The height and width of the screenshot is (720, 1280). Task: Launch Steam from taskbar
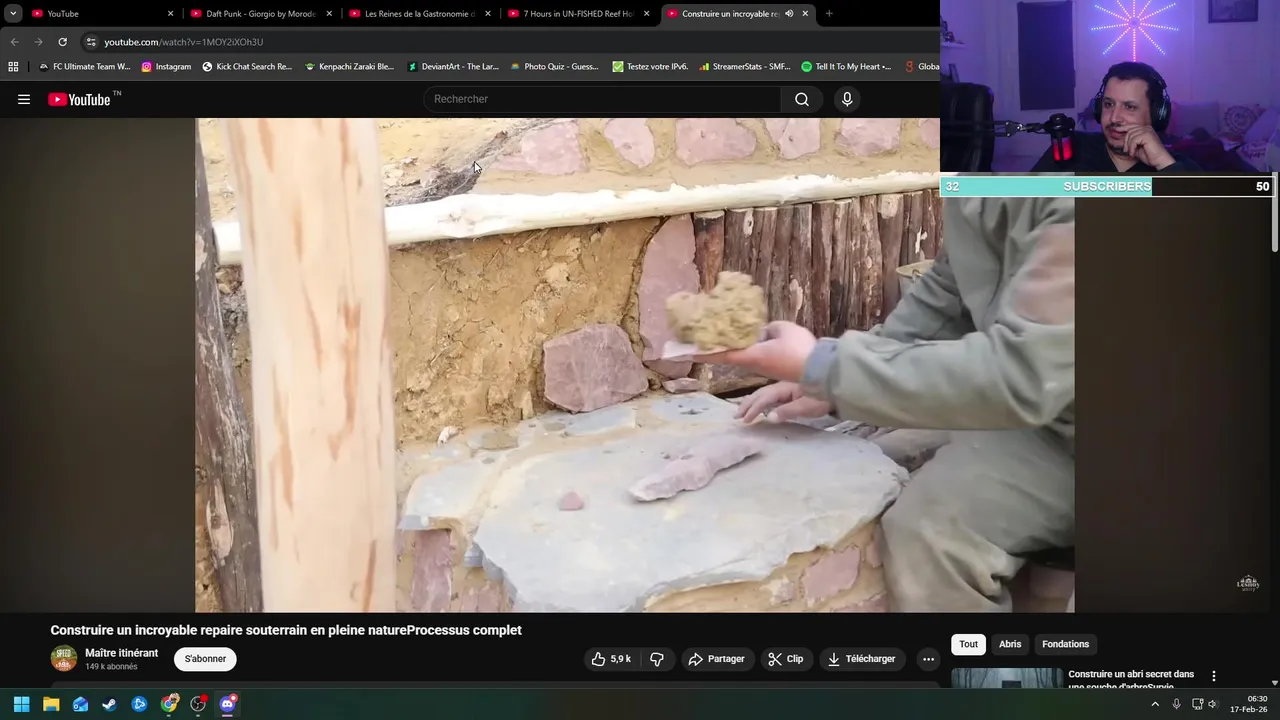pos(110,704)
